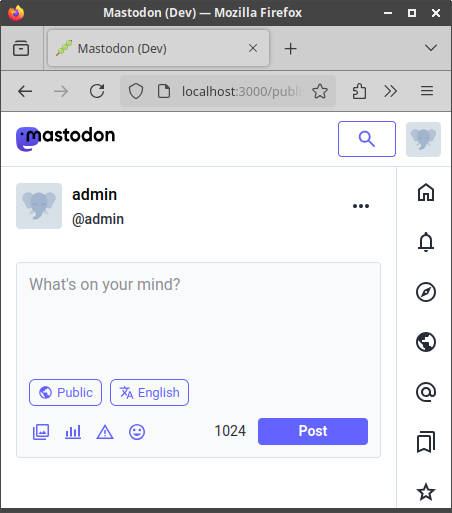Click the Post button
The height and width of the screenshot is (513, 452).
[313, 431]
